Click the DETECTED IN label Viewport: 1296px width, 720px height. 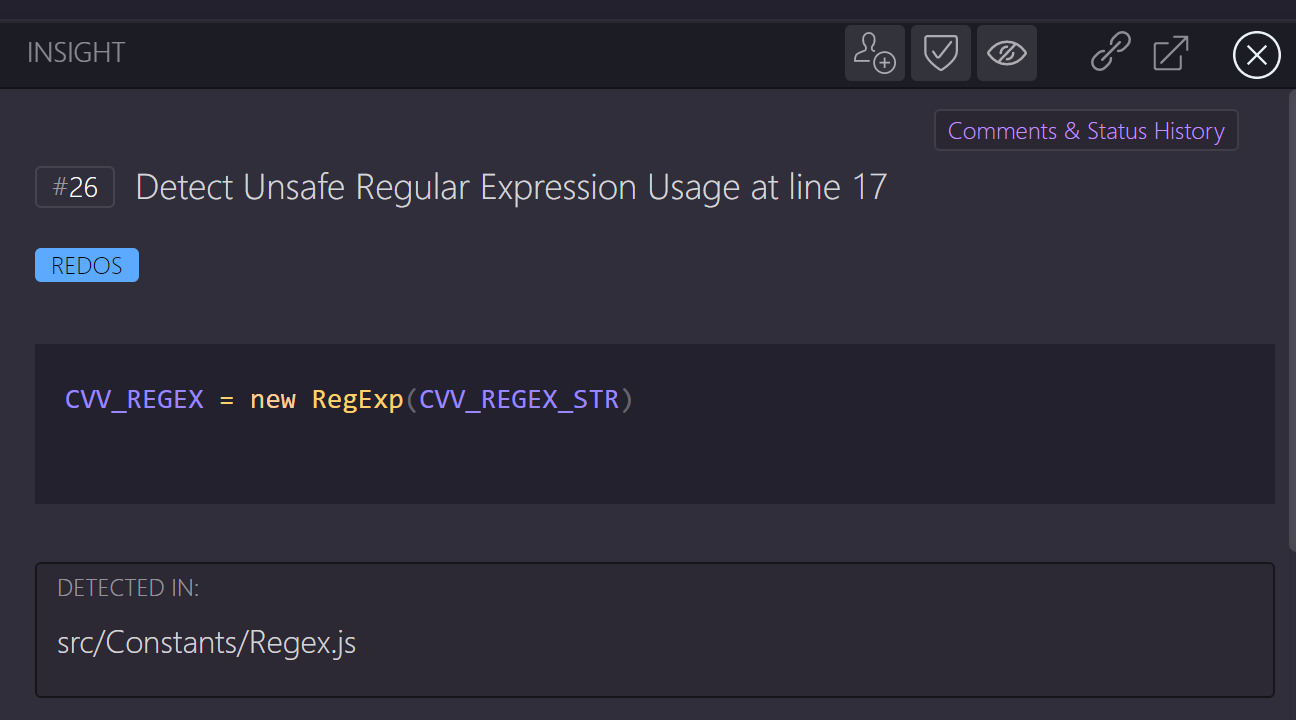pos(128,588)
